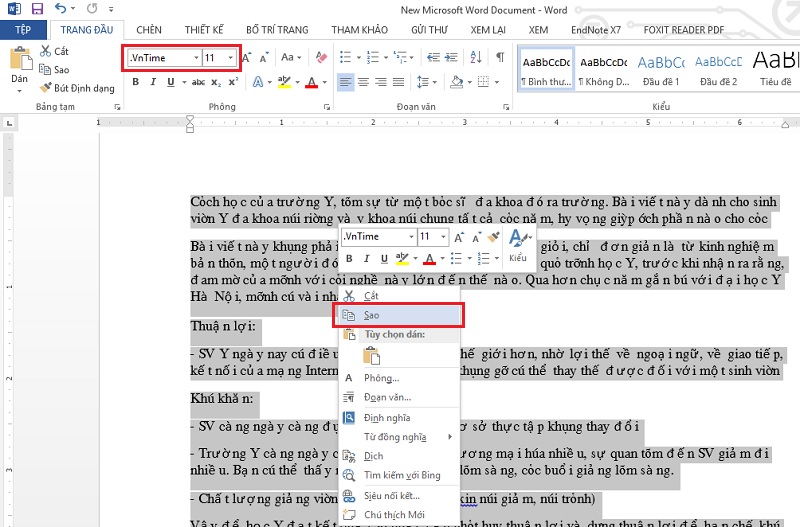
Task: Click the Sort A-Z icon
Action: tap(476, 57)
